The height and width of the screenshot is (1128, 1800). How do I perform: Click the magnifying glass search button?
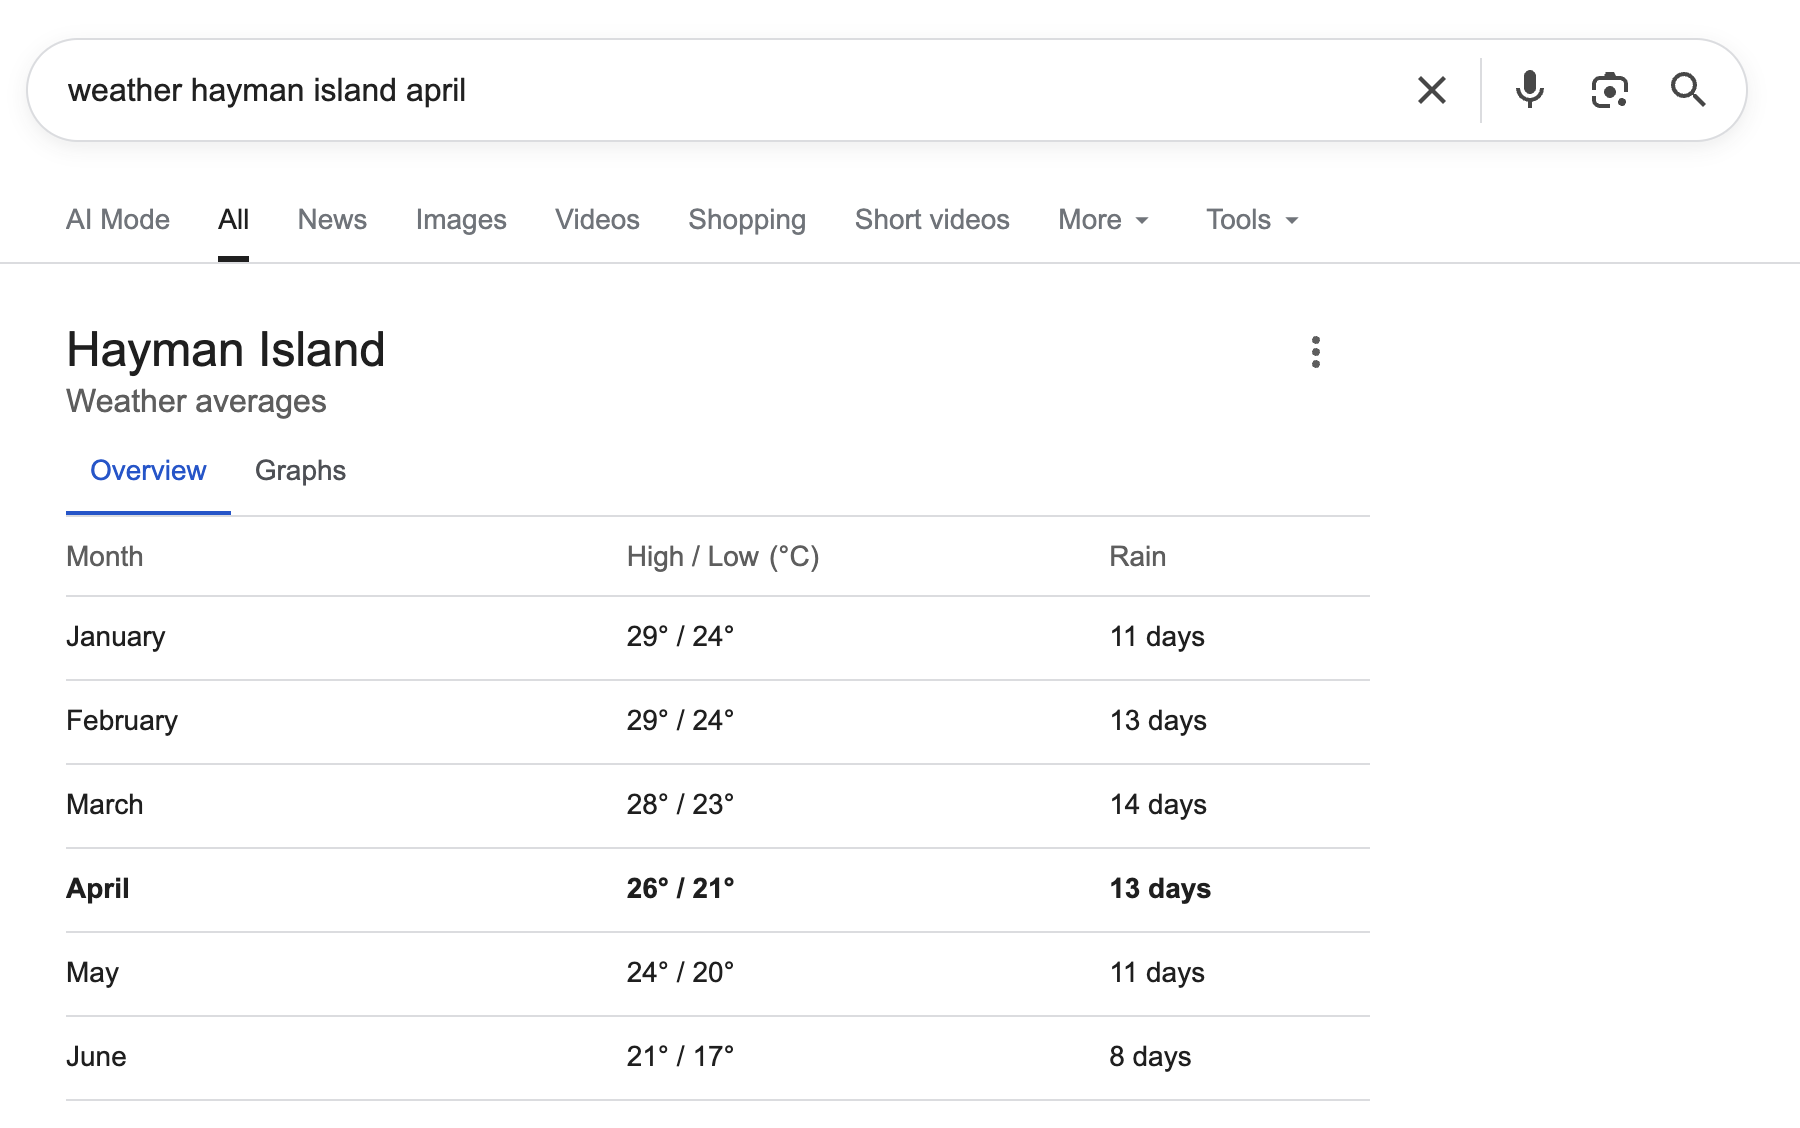(x=1688, y=90)
